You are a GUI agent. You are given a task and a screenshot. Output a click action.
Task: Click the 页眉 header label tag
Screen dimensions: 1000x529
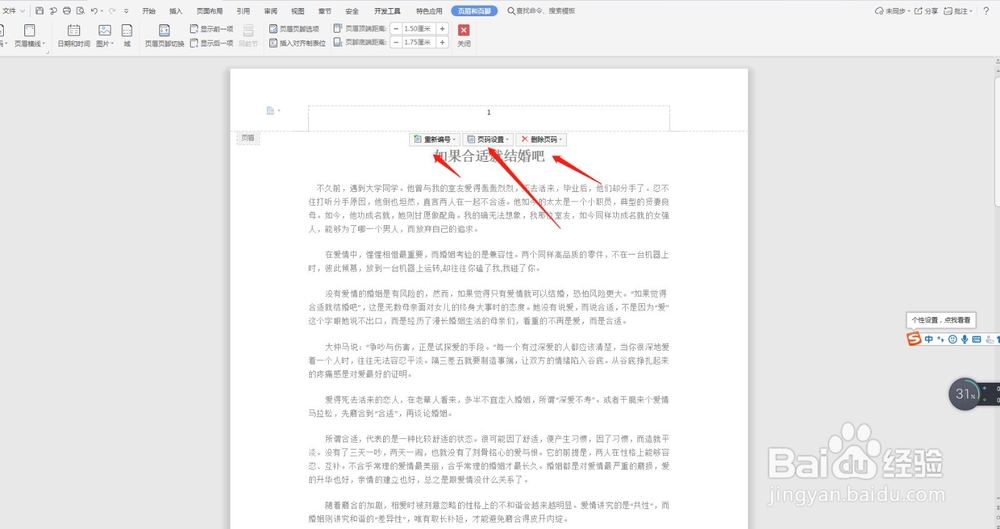(x=247, y=138)
